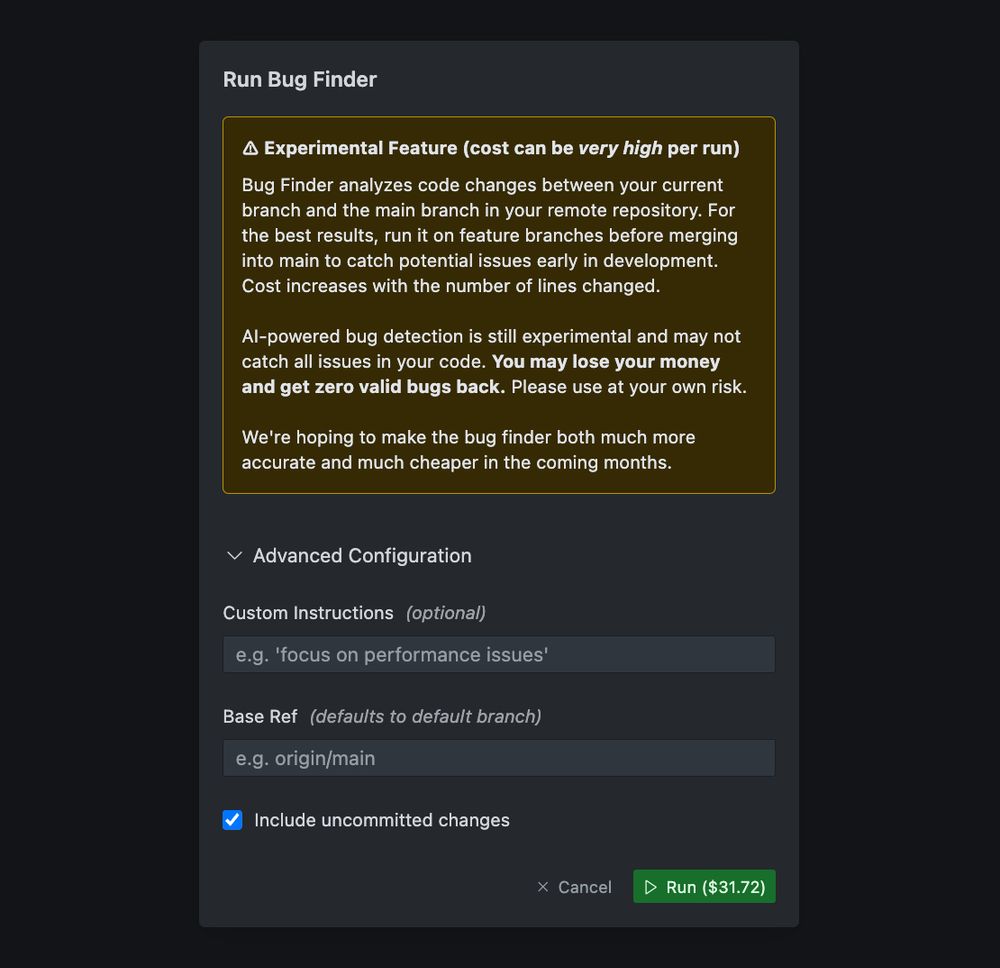Viewport: 1000px width, 968px height.
Task: Click the 'Custom Instructions' field label
Action: pos(308,613)
